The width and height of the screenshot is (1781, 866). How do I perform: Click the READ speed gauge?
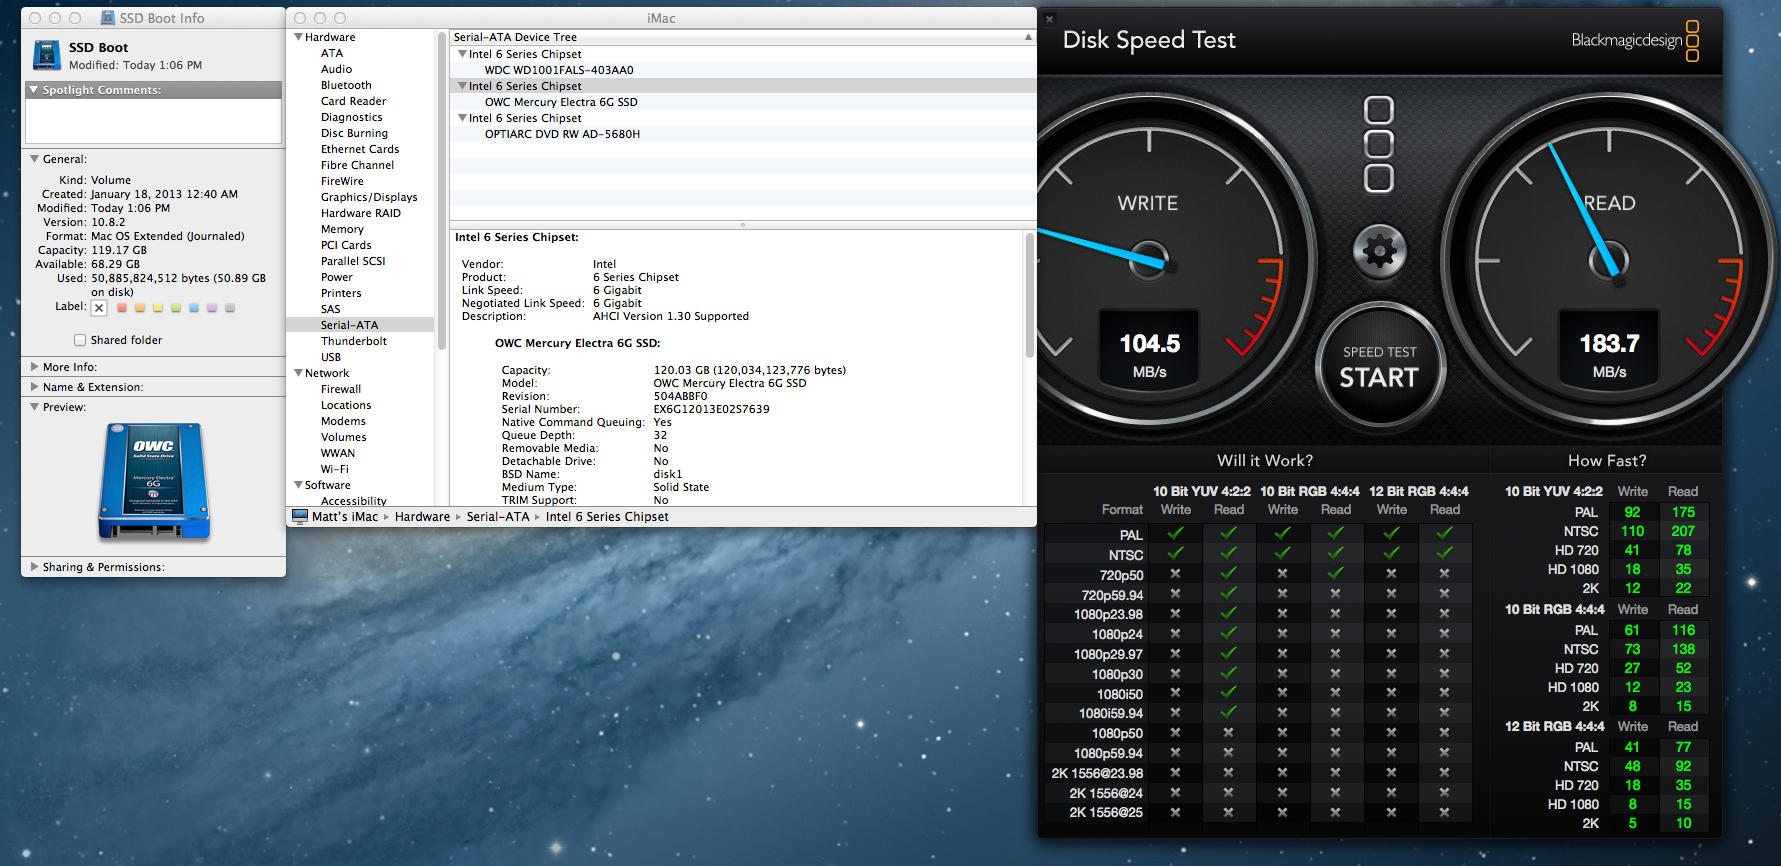point(1608,262)
